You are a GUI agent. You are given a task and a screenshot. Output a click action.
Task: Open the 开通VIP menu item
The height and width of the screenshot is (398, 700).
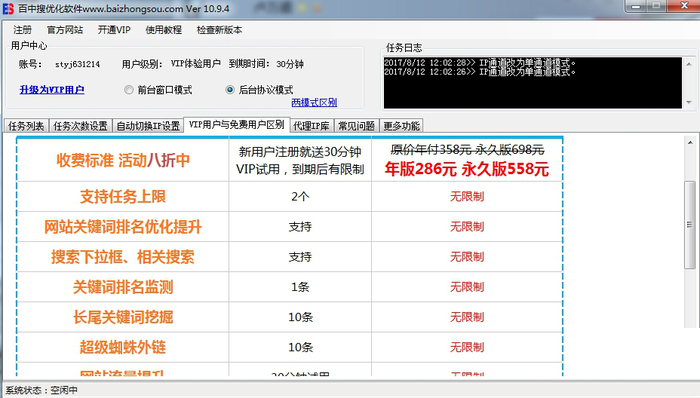point(114,30)
